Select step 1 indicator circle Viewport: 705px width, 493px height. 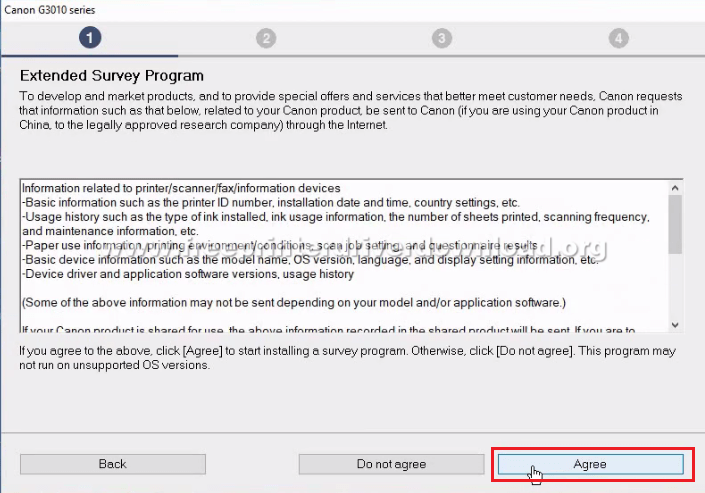[x=90, y=38]
